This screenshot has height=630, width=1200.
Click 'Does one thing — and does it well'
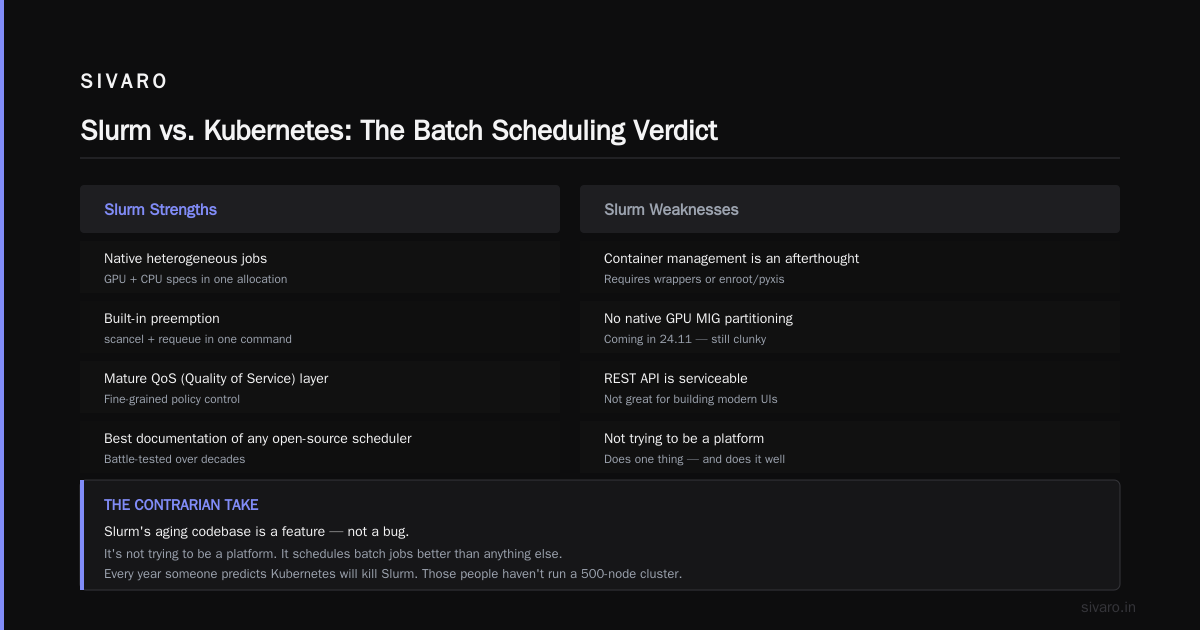coord(695,459)
